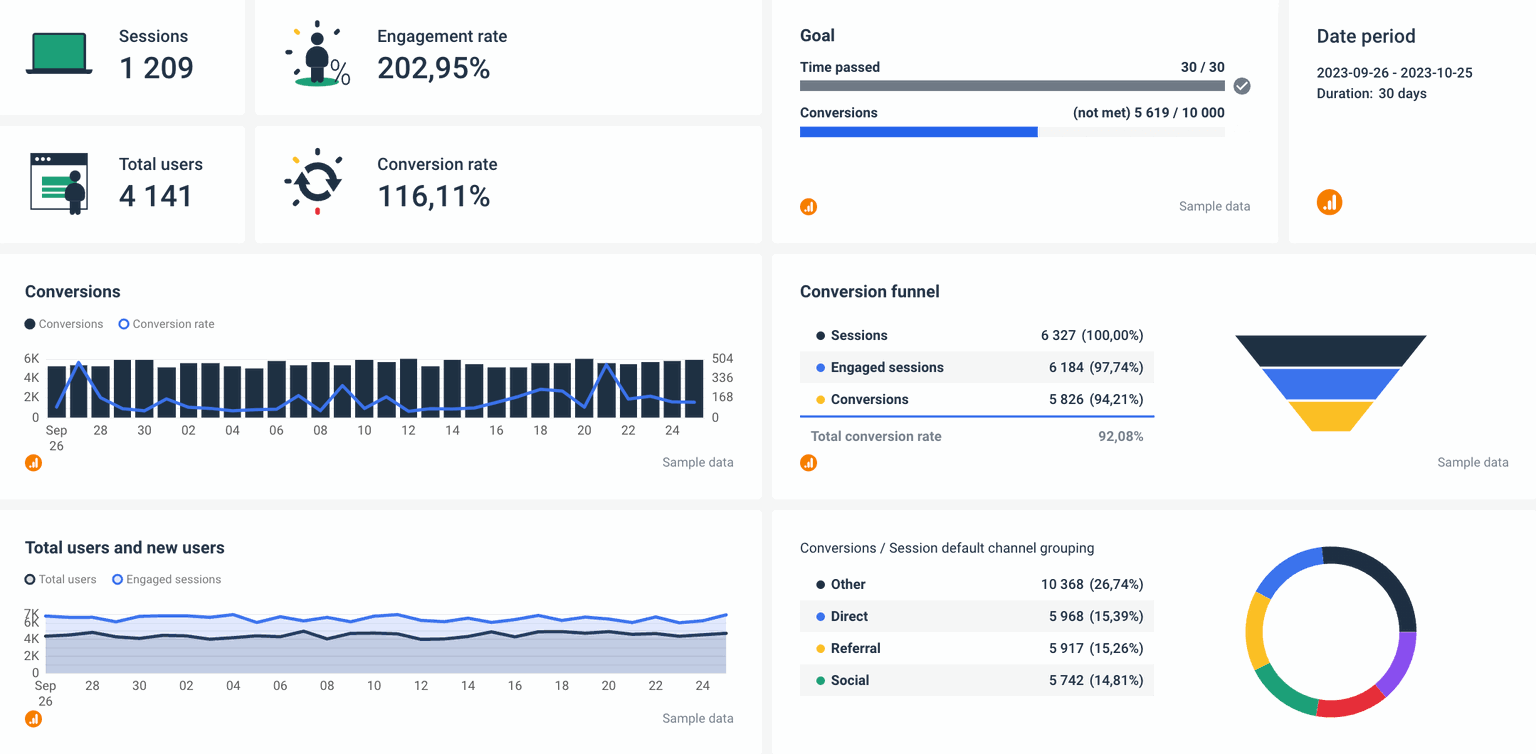Click the Total users browser icon
The image size is (1536, 754).
59,183
